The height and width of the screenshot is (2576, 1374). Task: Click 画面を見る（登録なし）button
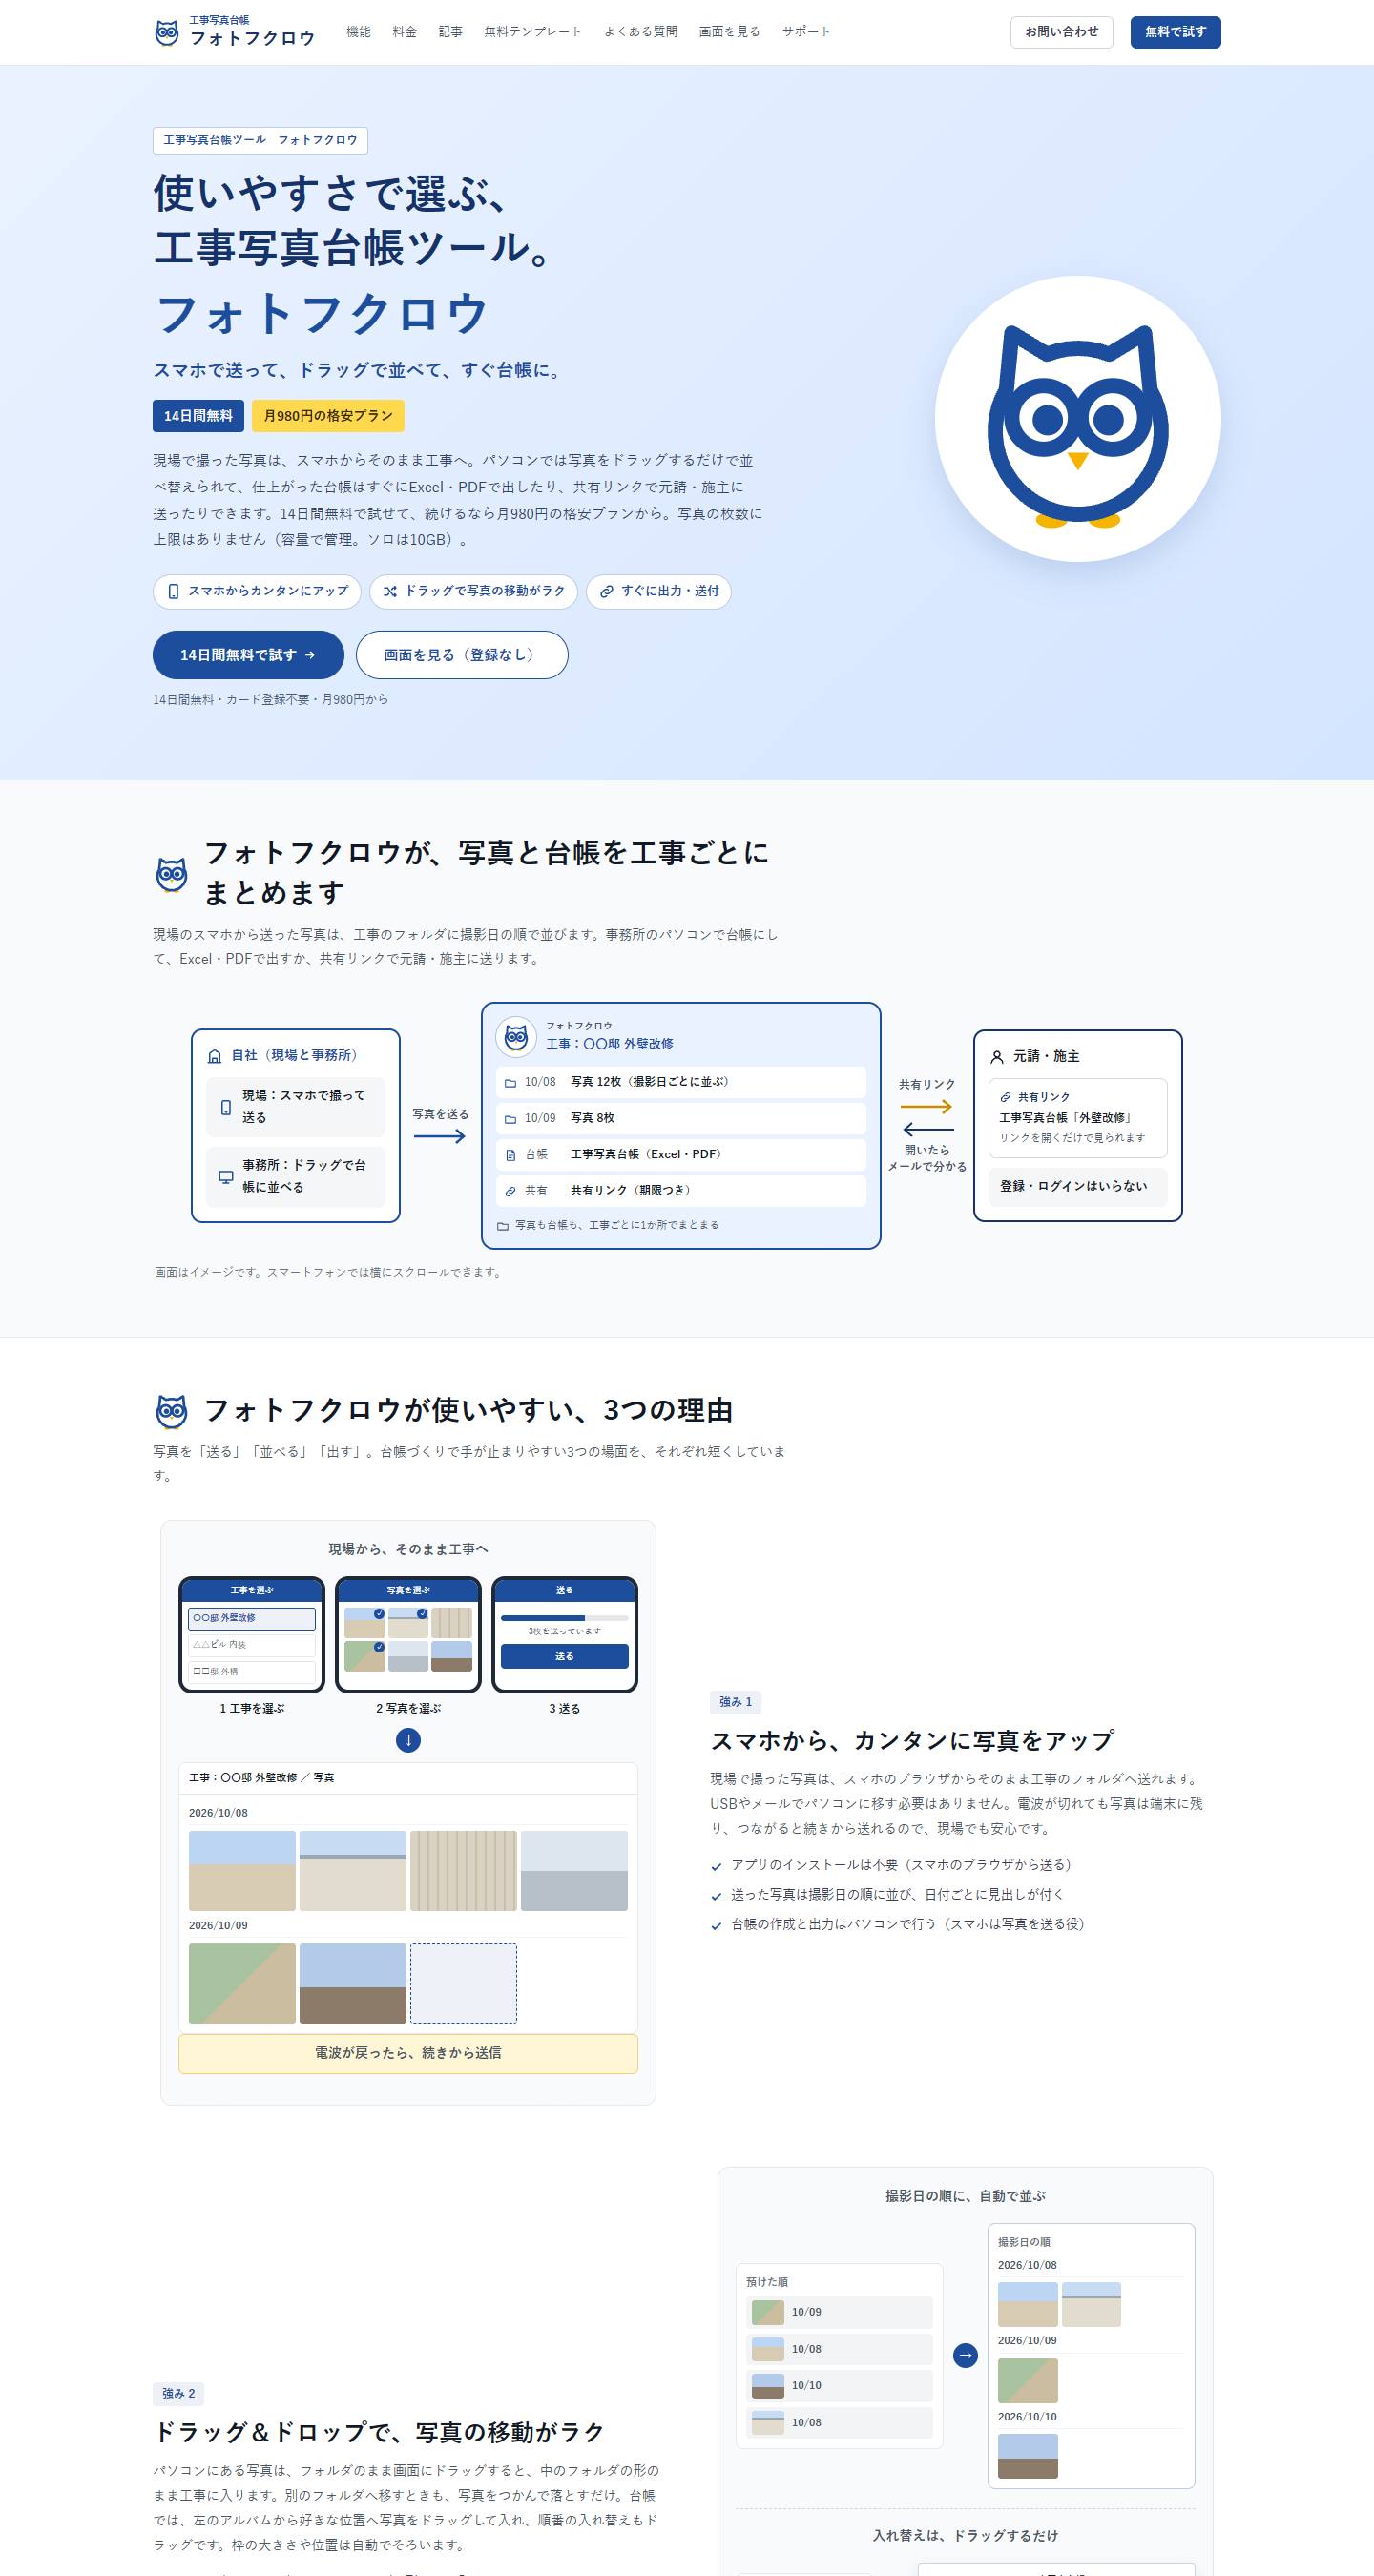(462, 655)
